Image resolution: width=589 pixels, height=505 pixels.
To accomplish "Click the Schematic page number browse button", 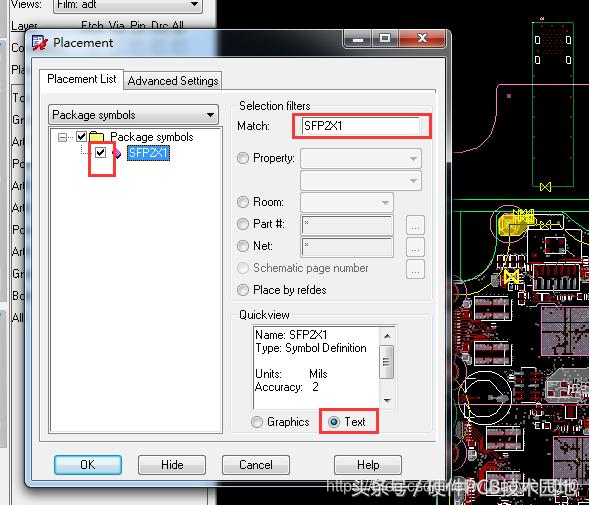I will tap(415, 269).
